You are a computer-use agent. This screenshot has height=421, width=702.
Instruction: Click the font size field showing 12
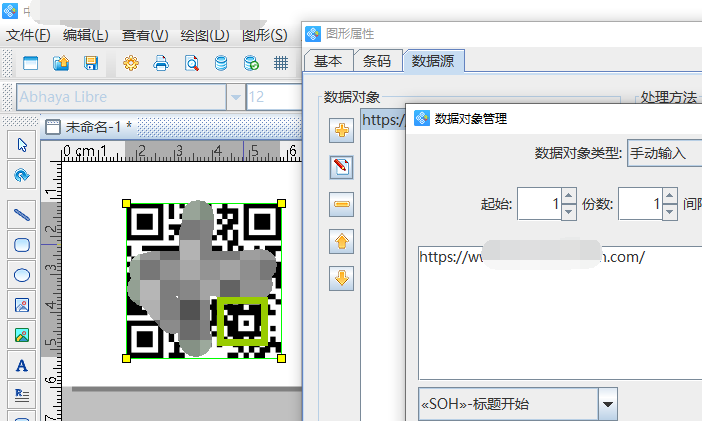pos(274,97)
